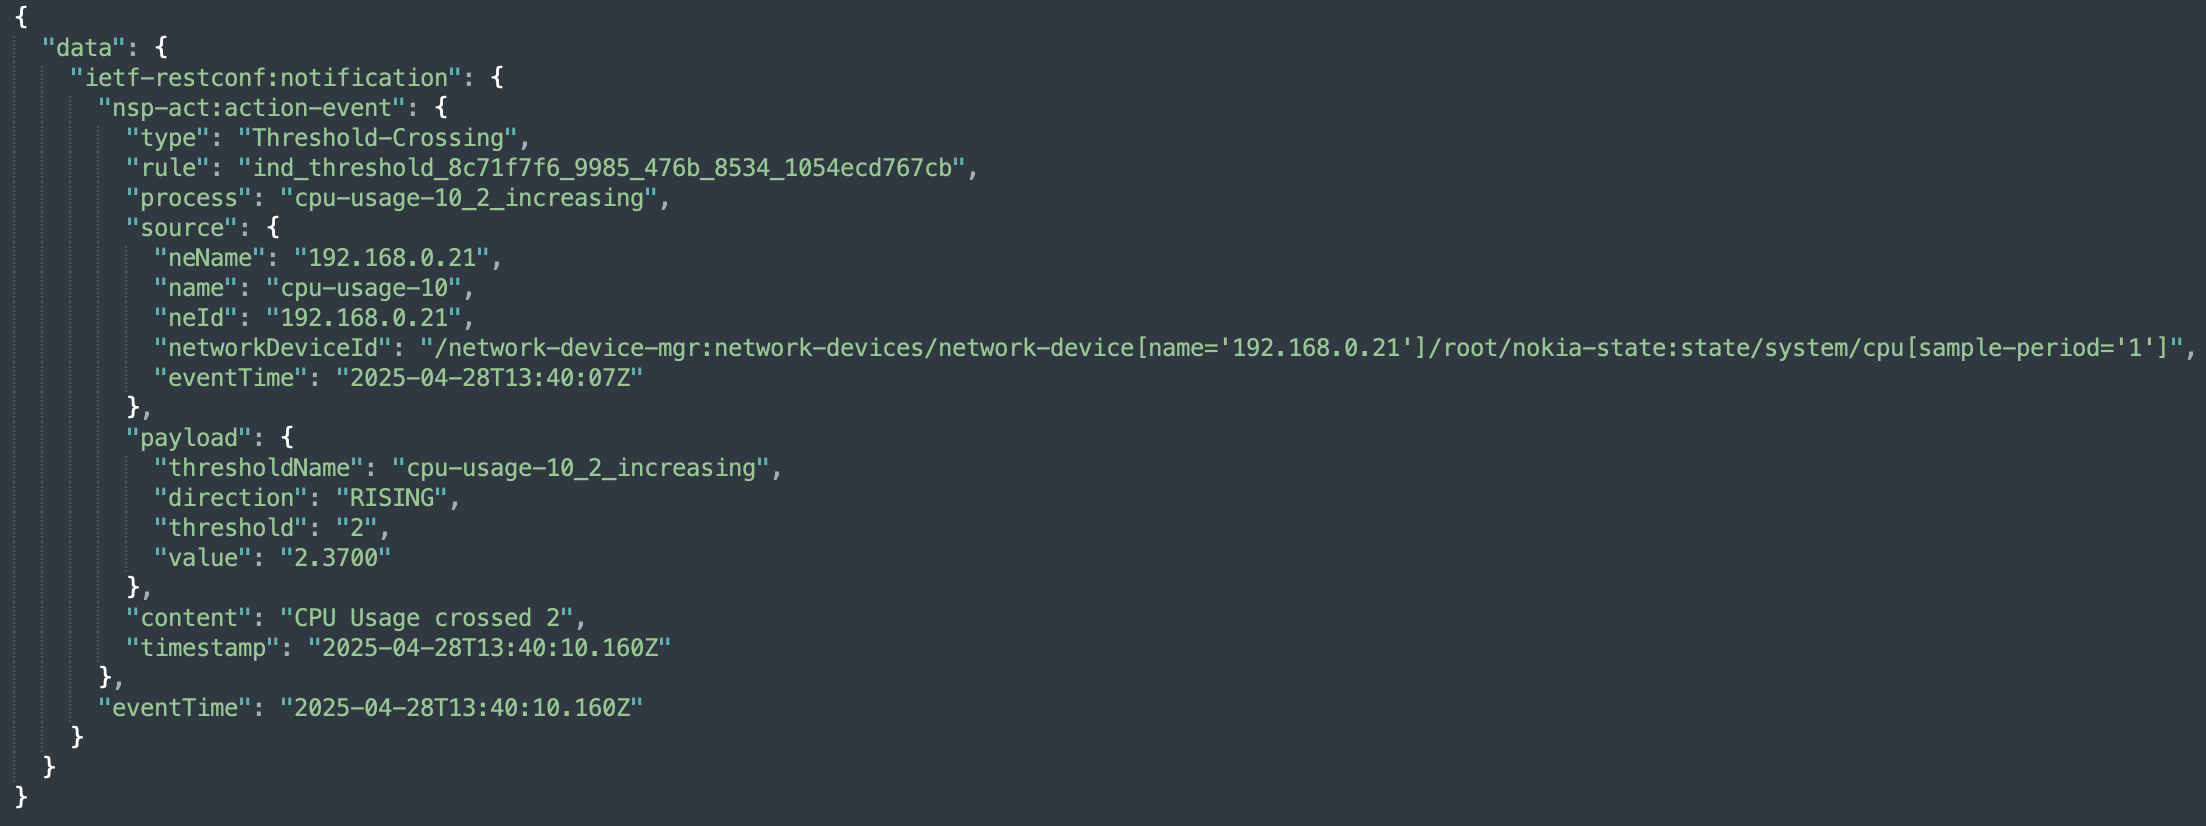Image resolution: width=2206 pixels, height=826 pixels.
Task: Select the "ietf-restconf:notification" key
Action: [266, 78]
